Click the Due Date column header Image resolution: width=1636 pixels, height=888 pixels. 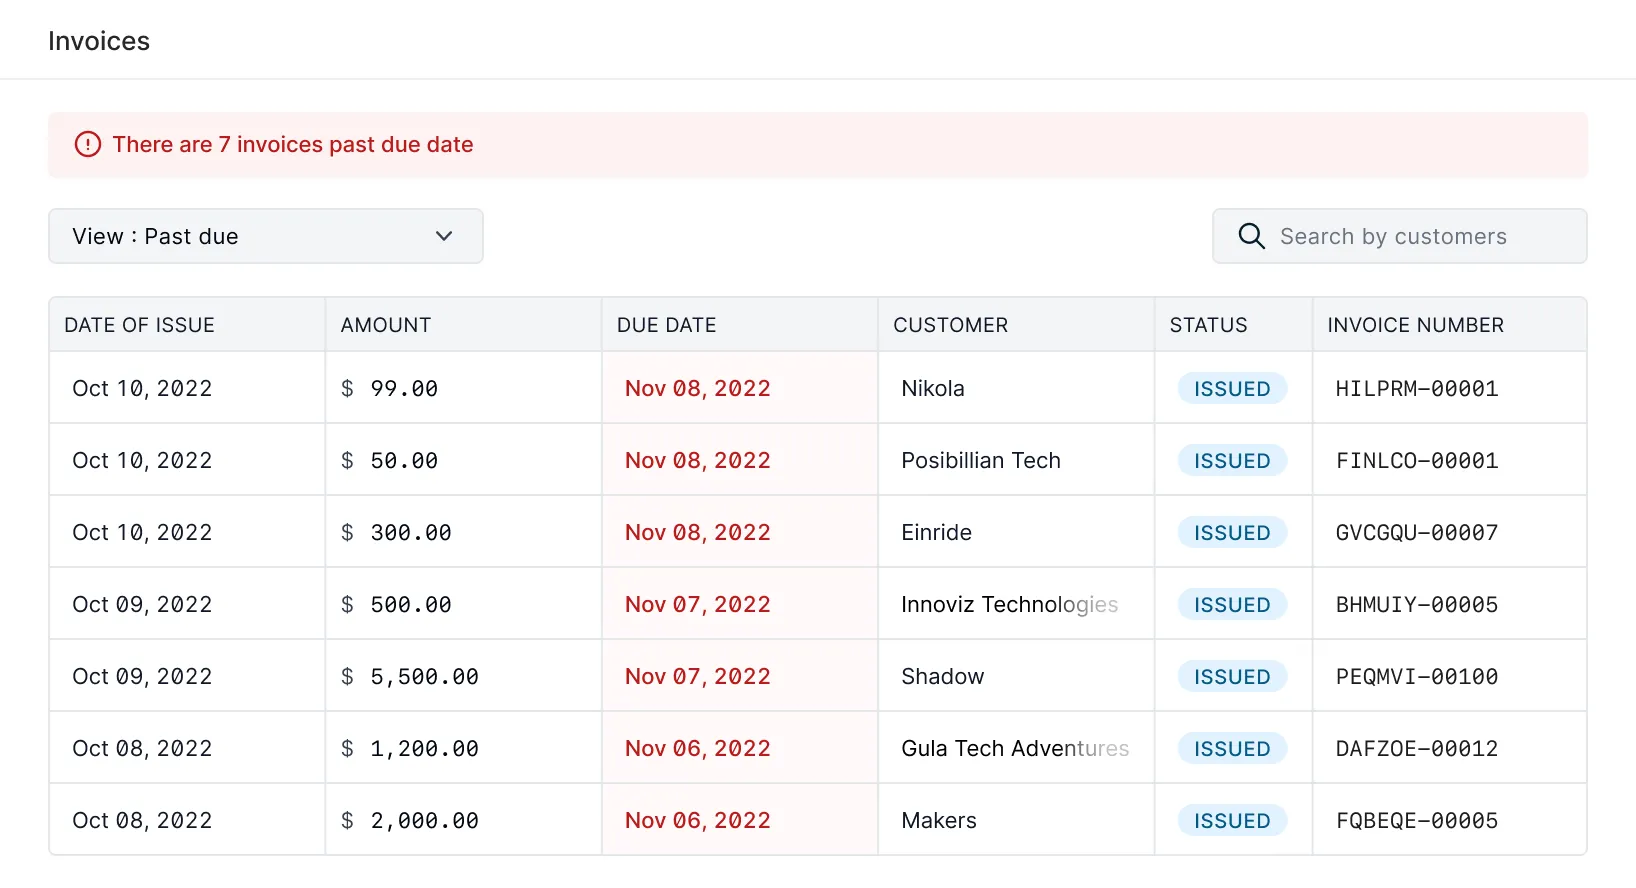click(x=666, y=325)
